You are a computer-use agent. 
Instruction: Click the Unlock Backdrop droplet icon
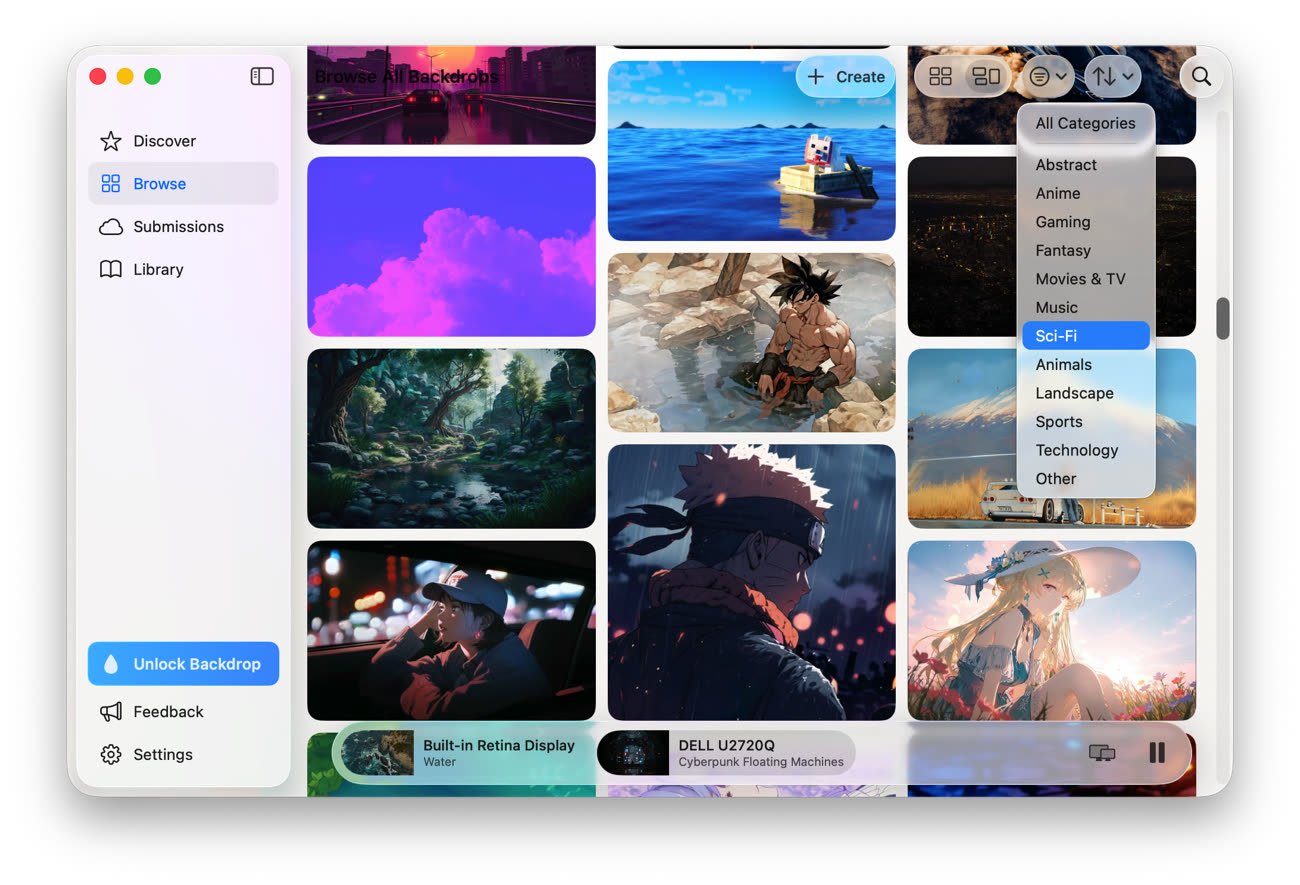[x=111, y=664]
